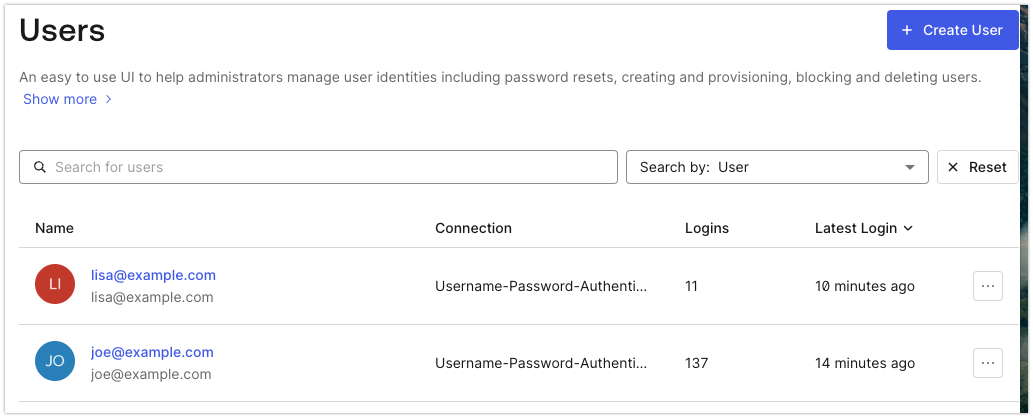Click joe's Username-Password-Authenti... connection cell
This screenshot has width=1033, height=418.
click(541, 363)
